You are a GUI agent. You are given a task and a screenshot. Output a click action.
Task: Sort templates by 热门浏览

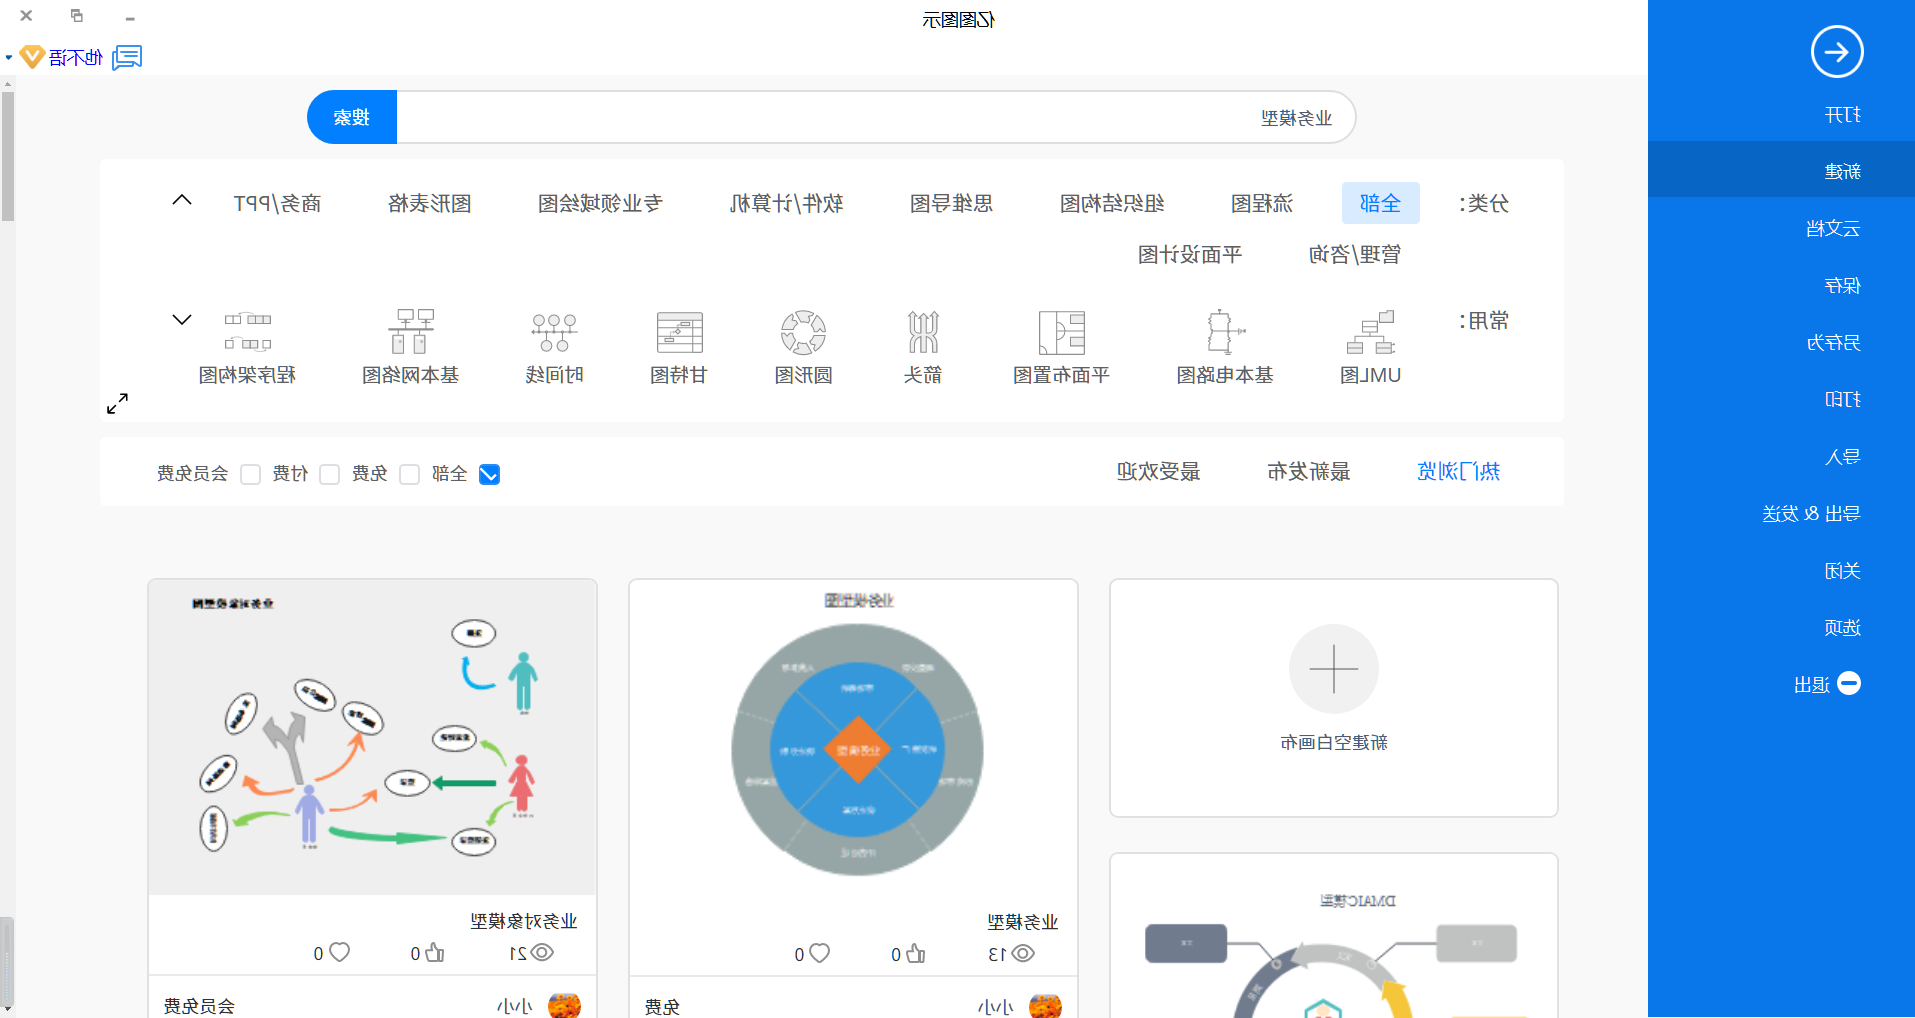(1458, 471)
